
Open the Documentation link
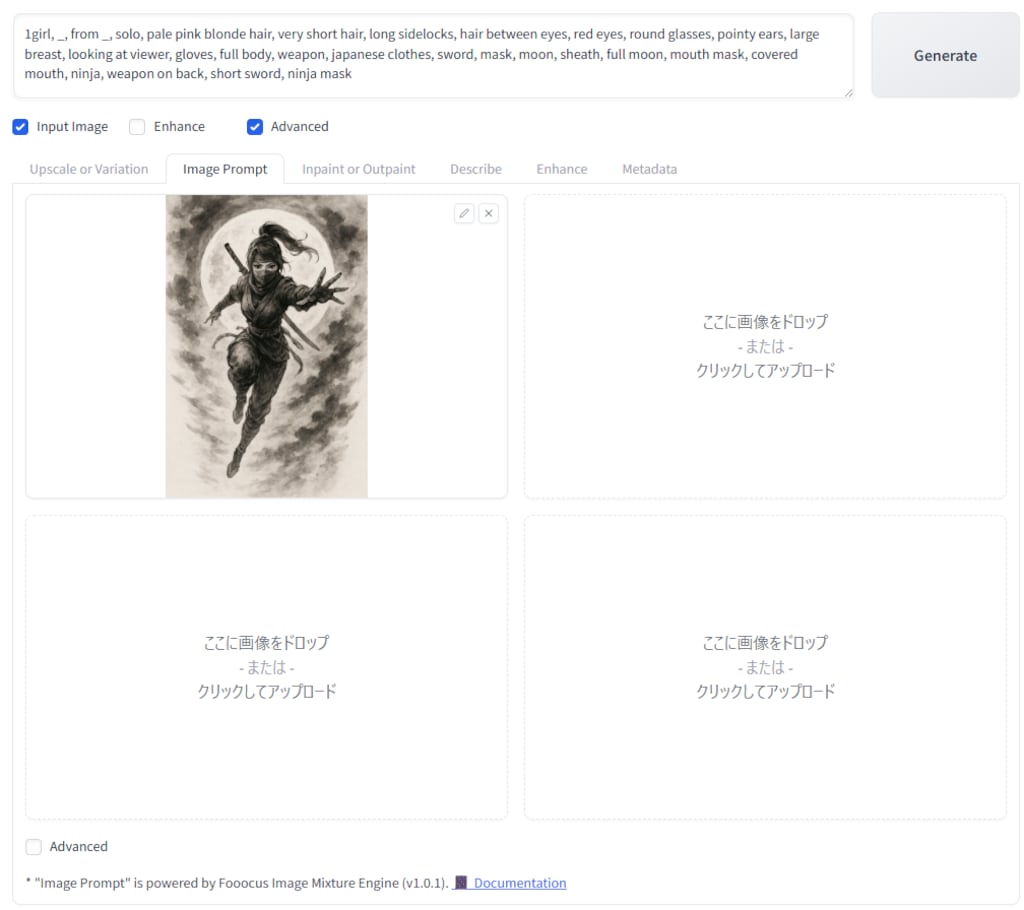[x=519, y=883]
